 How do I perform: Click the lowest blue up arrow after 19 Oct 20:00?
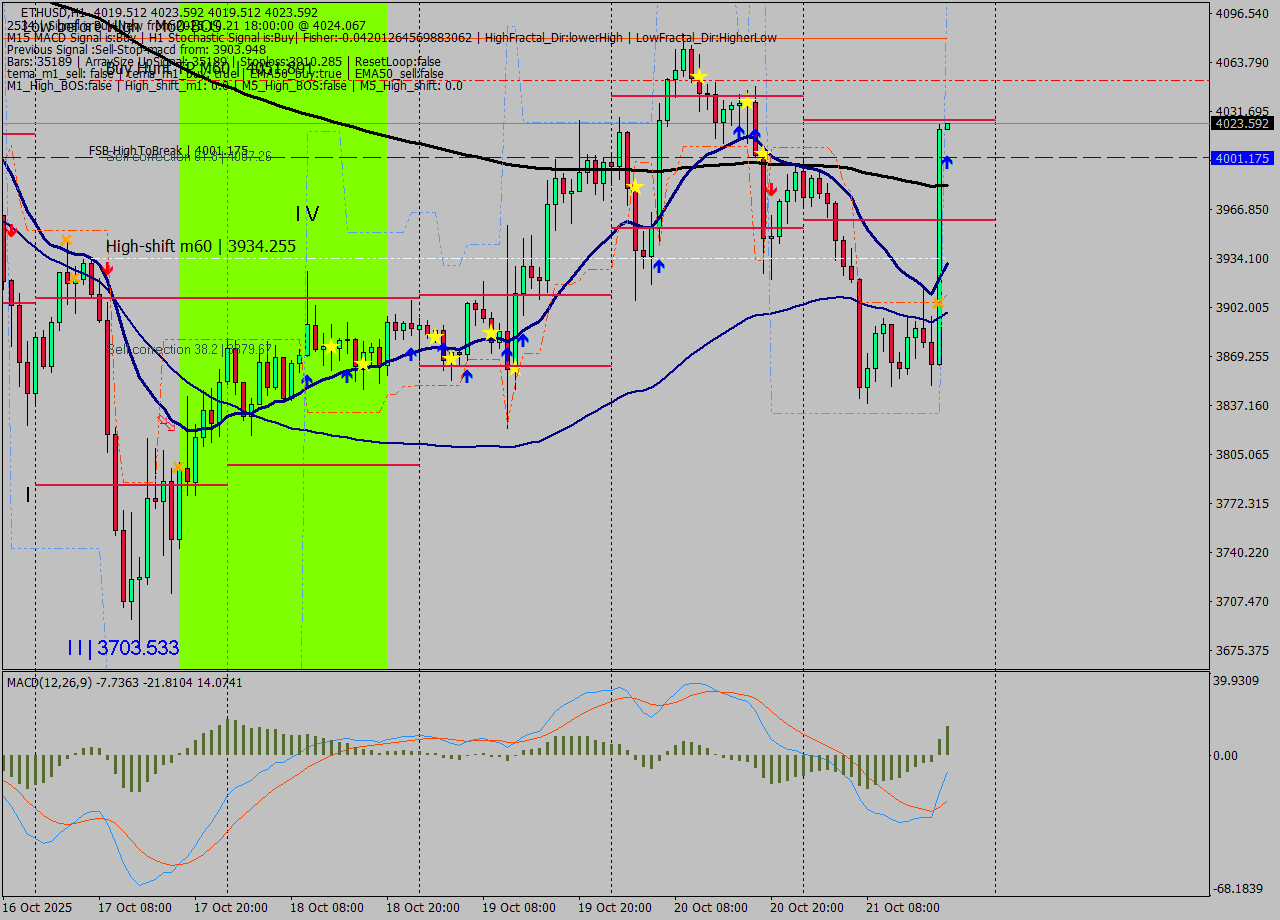[x=658, y=265]
